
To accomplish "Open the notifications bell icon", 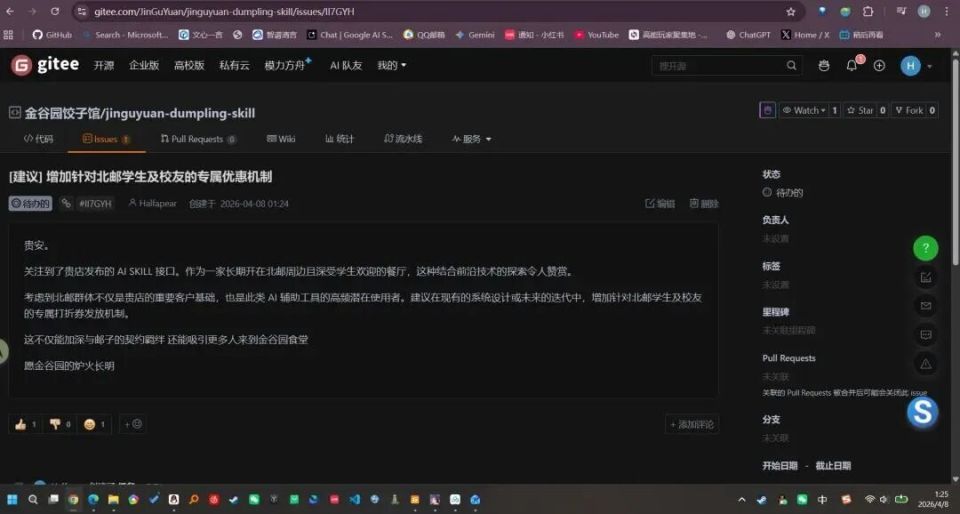I will pos(852,65).
